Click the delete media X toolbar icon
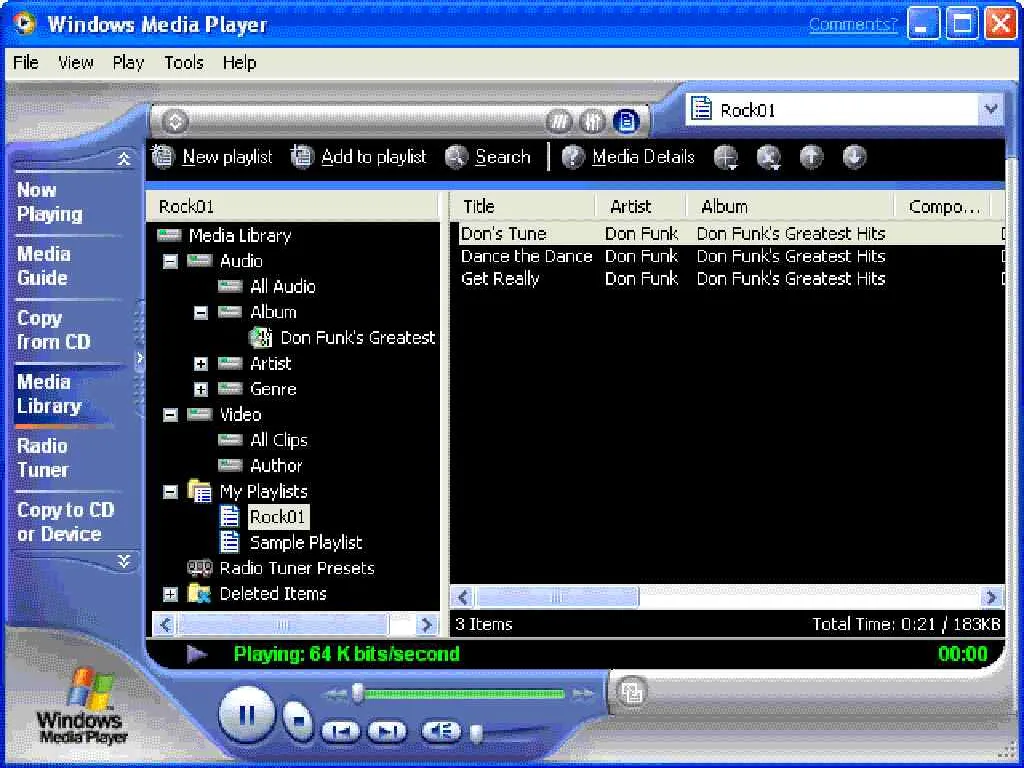The image size is (1024, 768). [769, 157]
